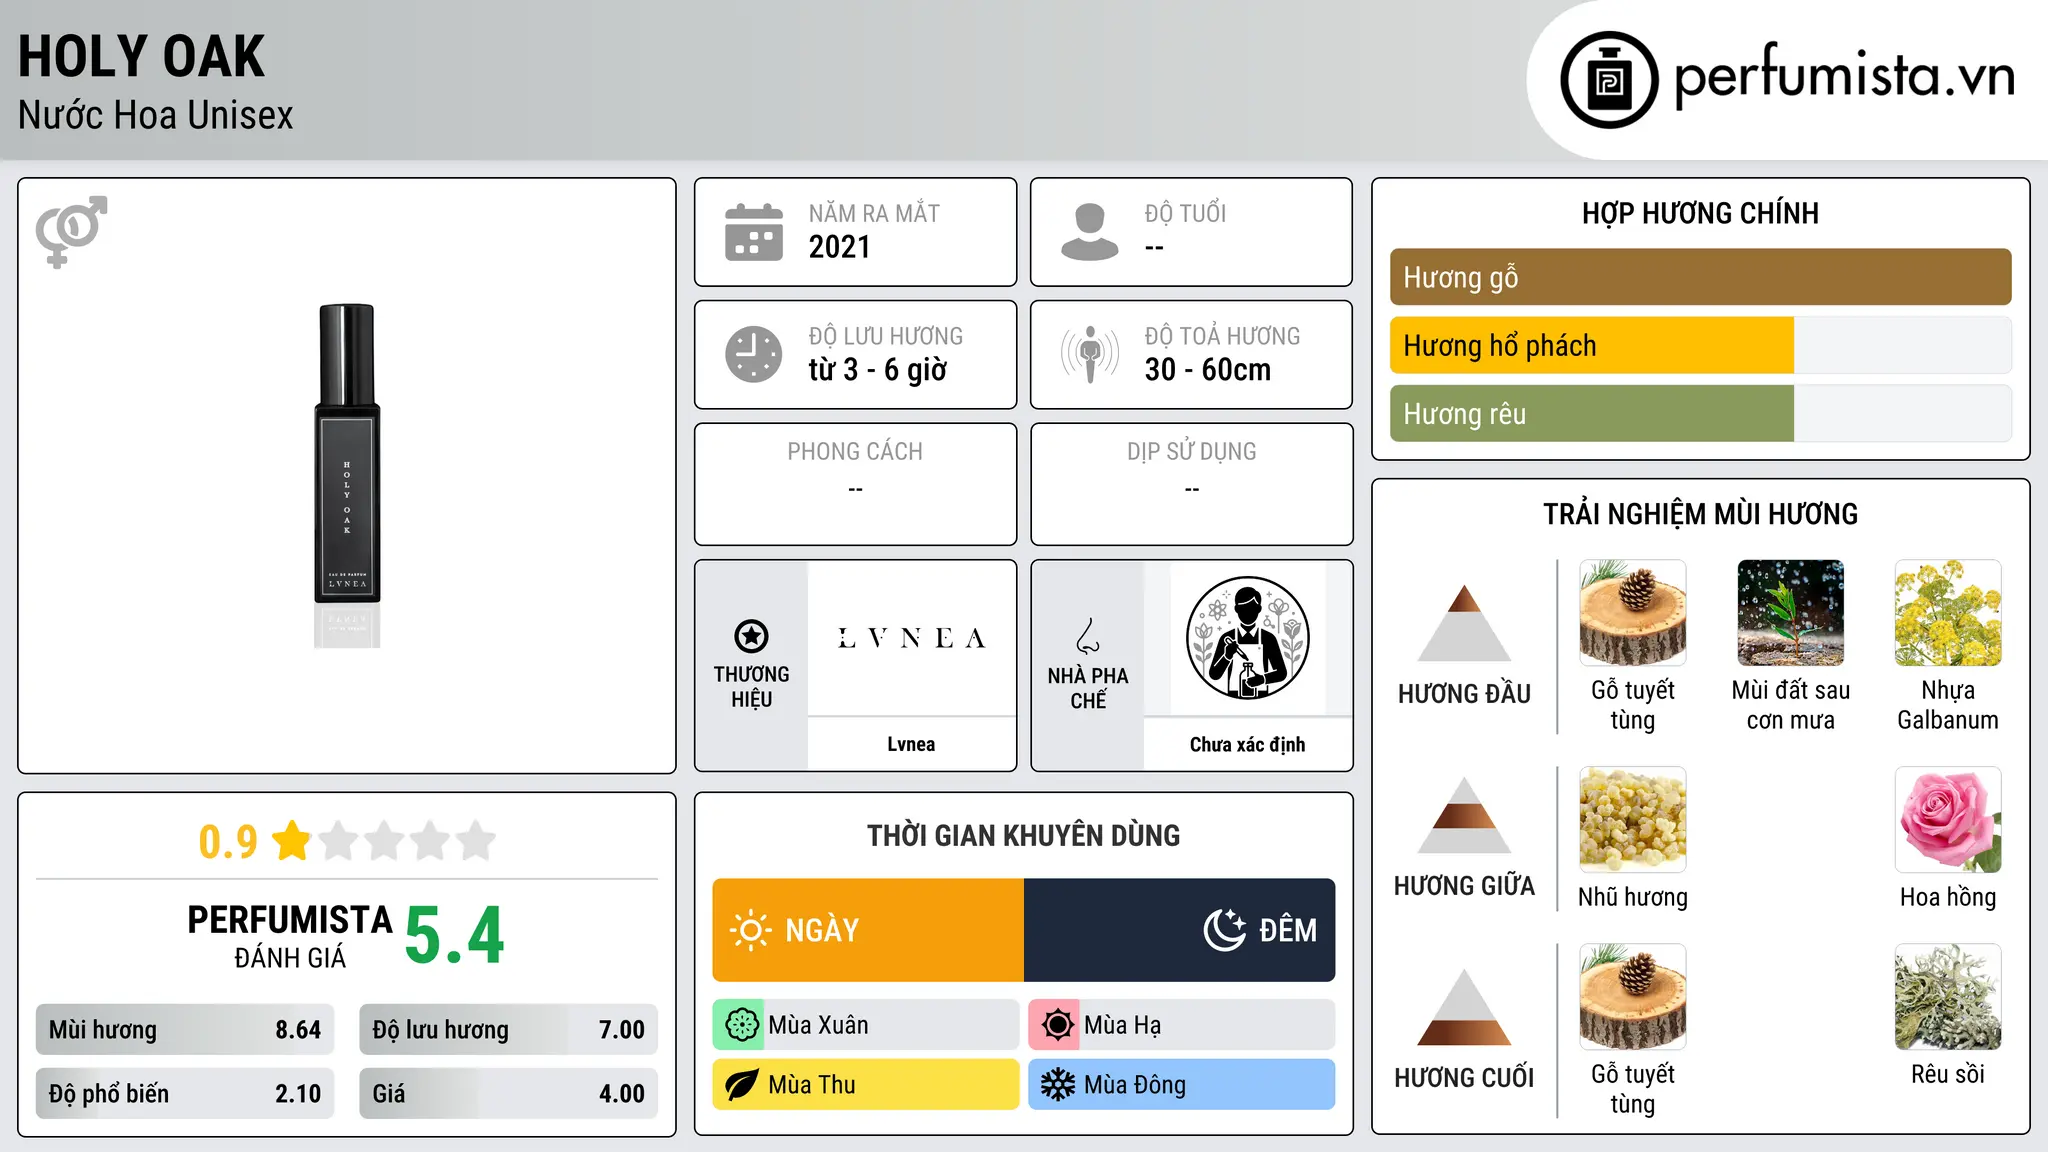The height and width of the screenshot is (1152, 2048).
Task: Click the perfumer illustration above Chưa xác định
Action: (1247, 638)
